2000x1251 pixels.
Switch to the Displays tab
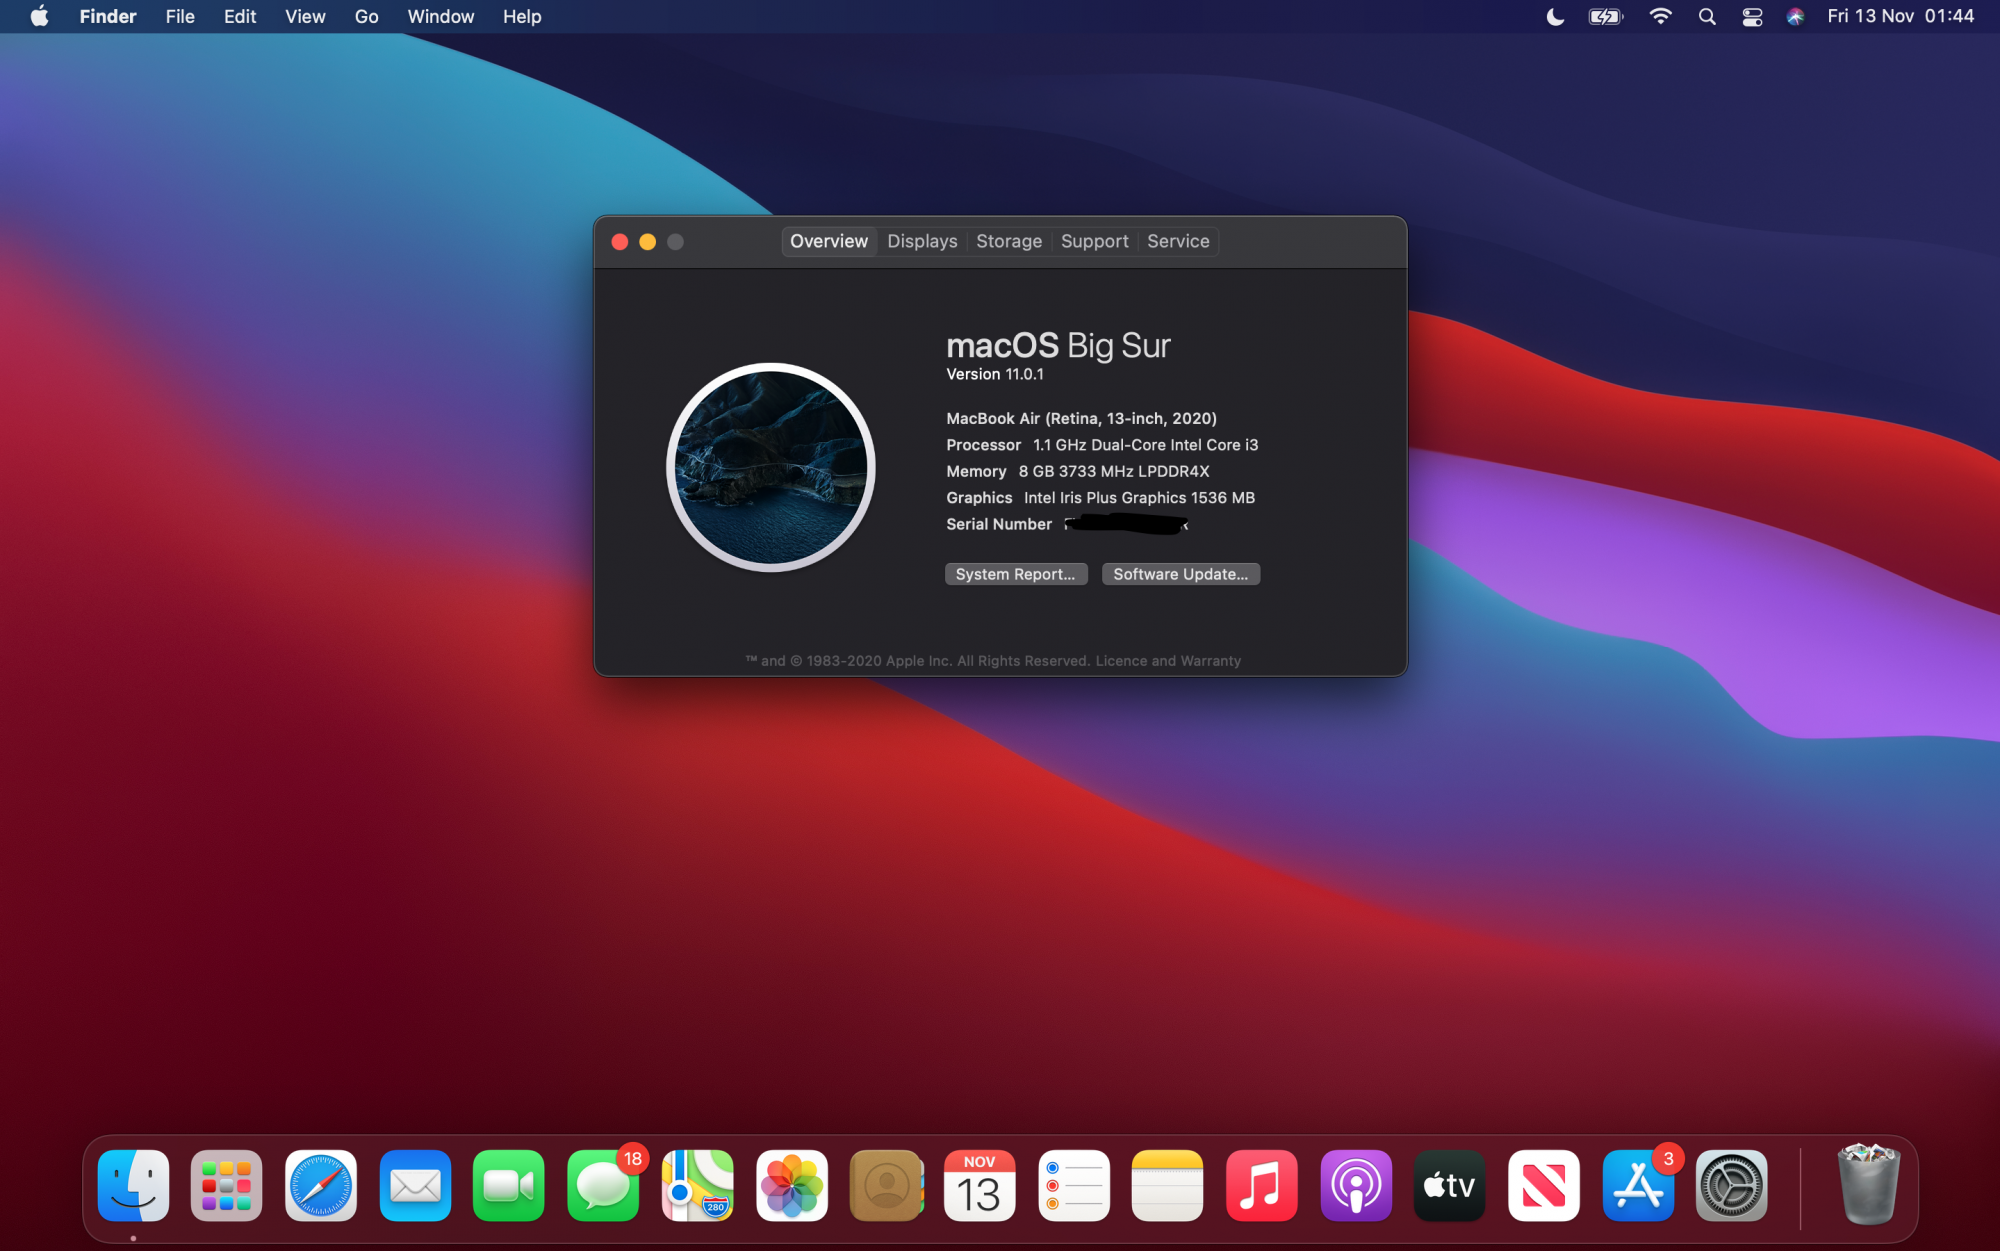pos(922,241)
